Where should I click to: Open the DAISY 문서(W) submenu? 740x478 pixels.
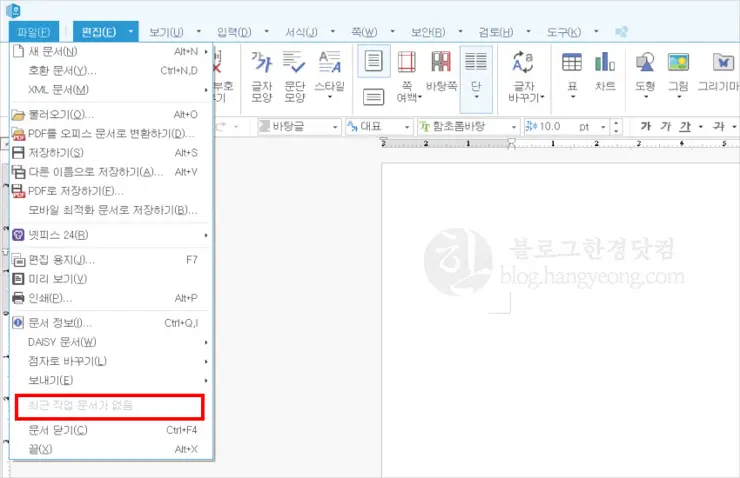(111, 342)
